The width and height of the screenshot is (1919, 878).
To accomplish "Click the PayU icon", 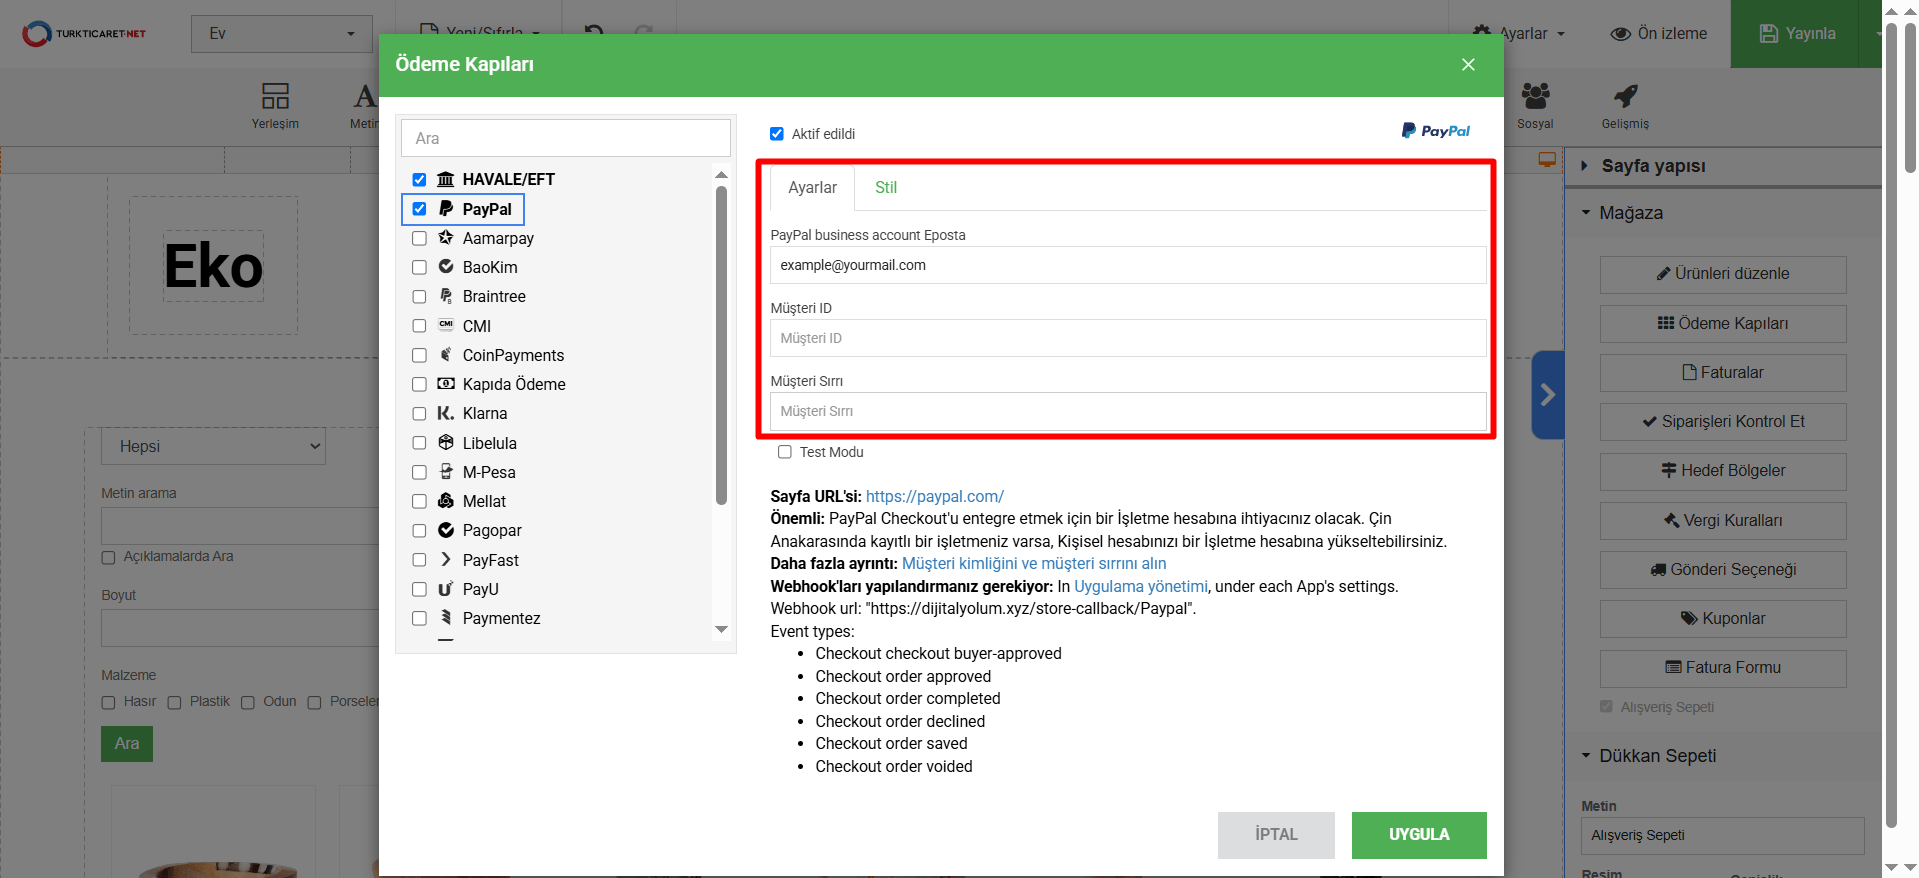I will point(446,589).
